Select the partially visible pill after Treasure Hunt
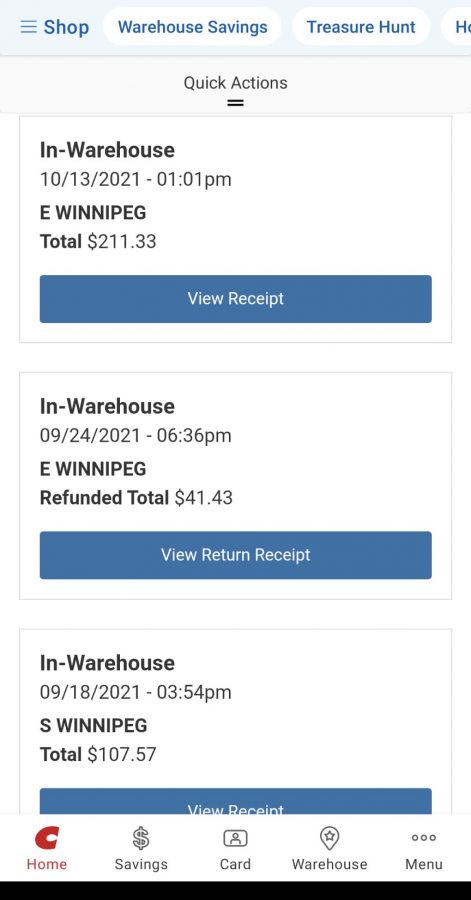This screenshot has height=900, width=471. coord(457,27)
